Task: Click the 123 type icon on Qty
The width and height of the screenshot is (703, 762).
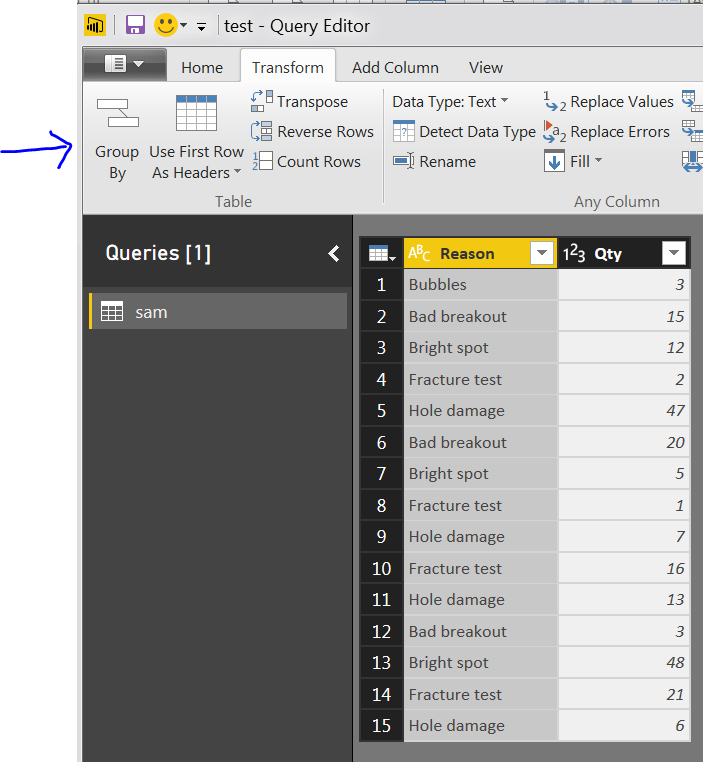Action: (574, 253)
